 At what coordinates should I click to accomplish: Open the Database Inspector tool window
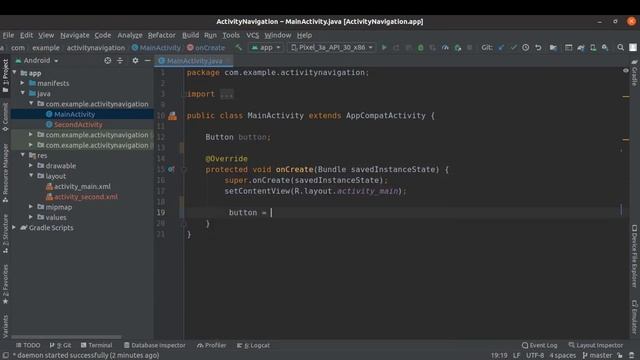tap(154, 345)
